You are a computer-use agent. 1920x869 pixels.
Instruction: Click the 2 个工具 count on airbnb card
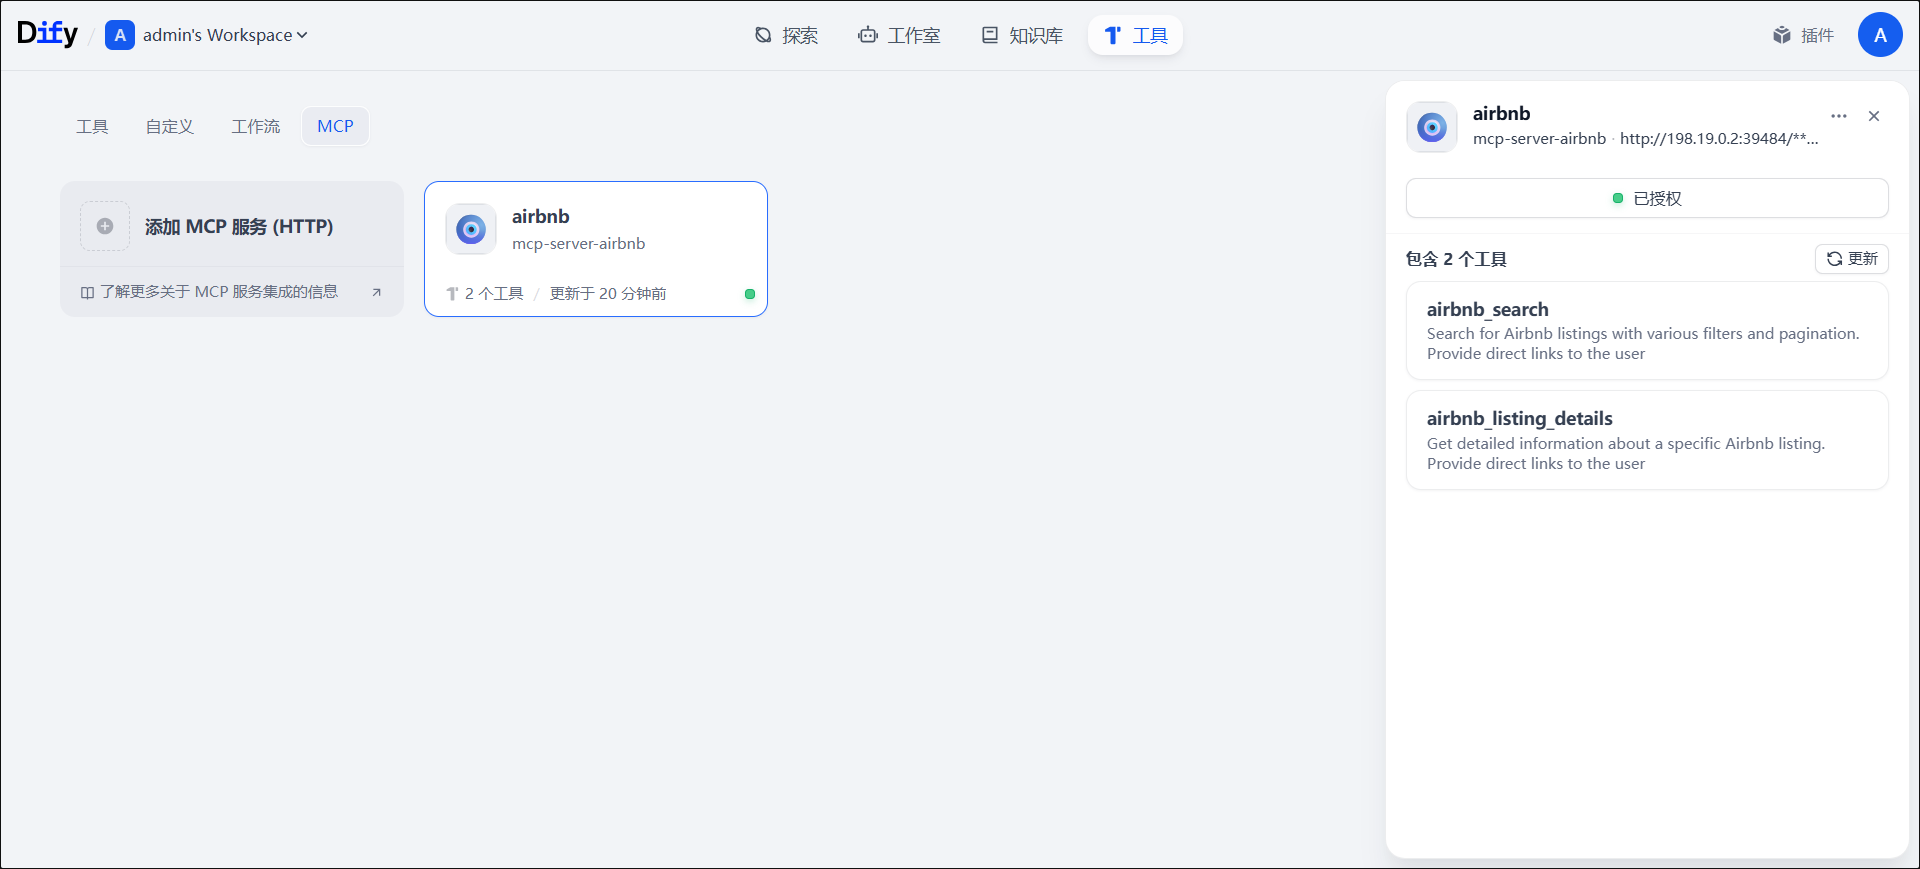point(494,293)
